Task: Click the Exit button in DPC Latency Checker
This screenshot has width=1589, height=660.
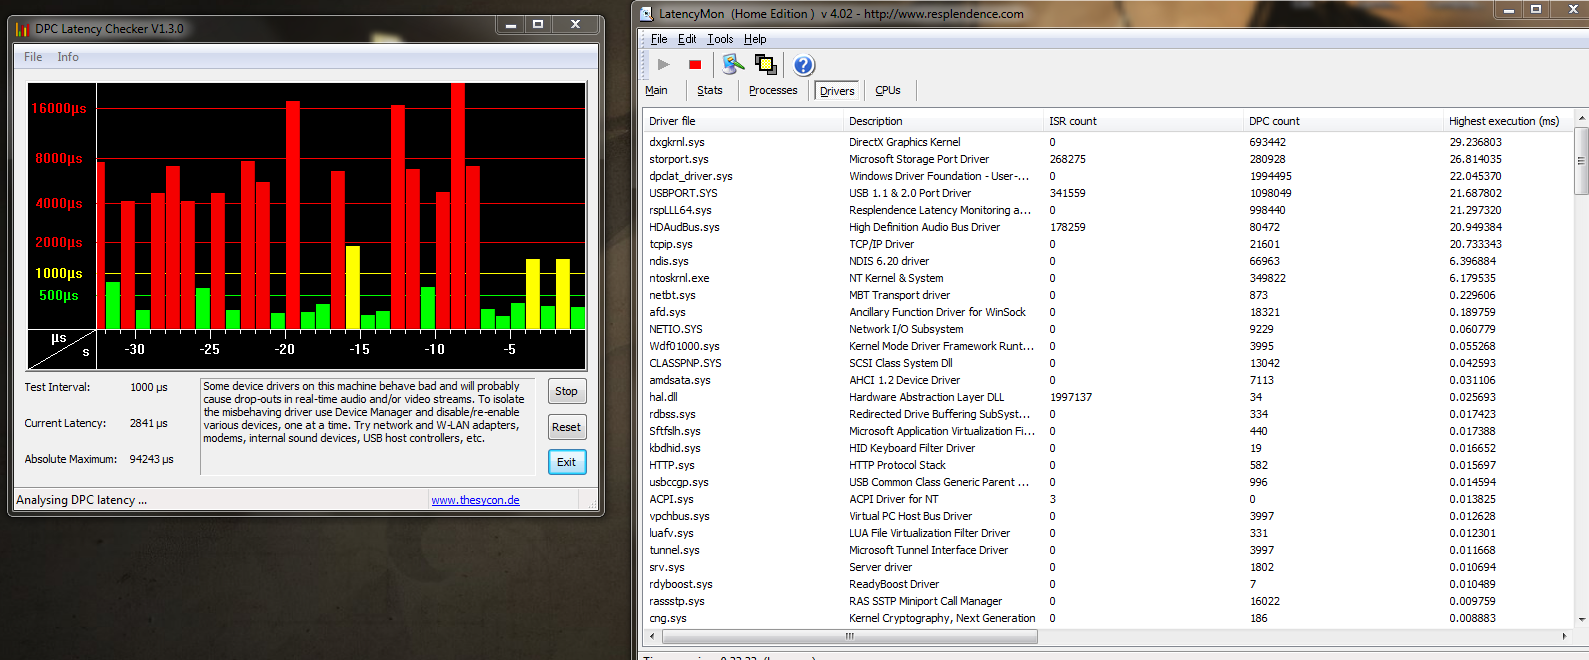Action: 566,462
